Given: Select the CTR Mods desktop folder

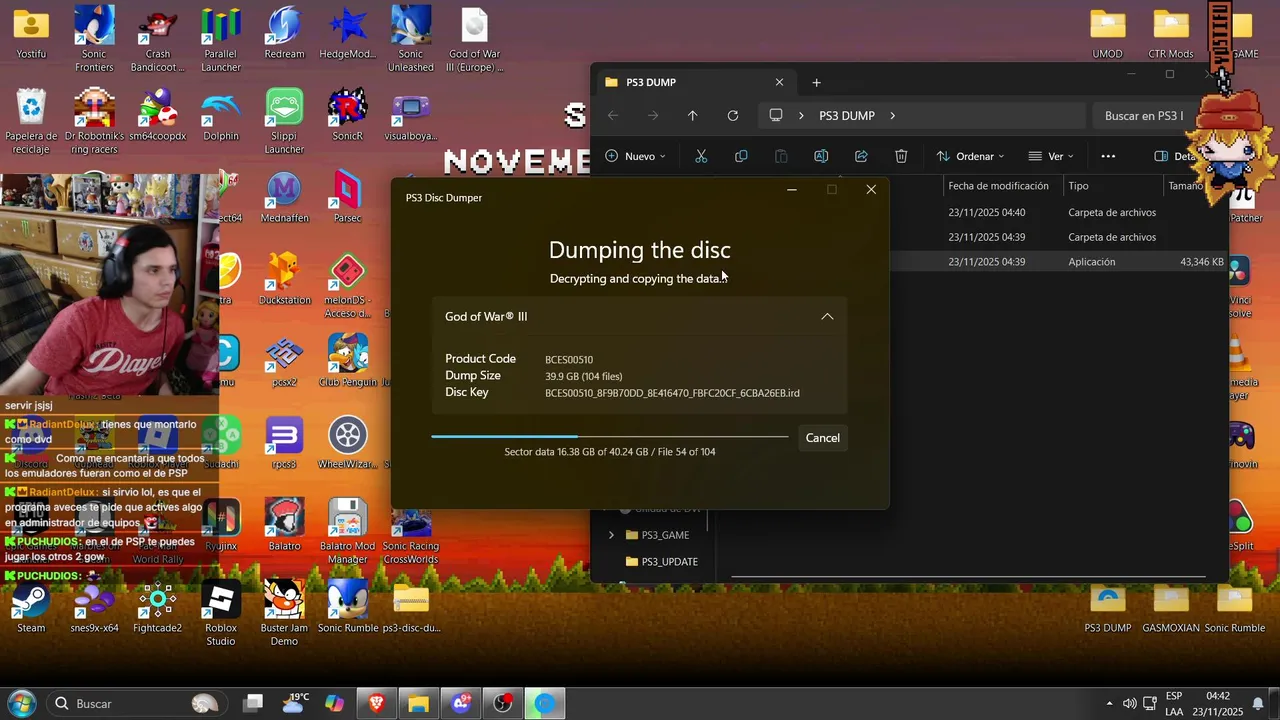Looking at the screenshot, I should (1171, 35).
